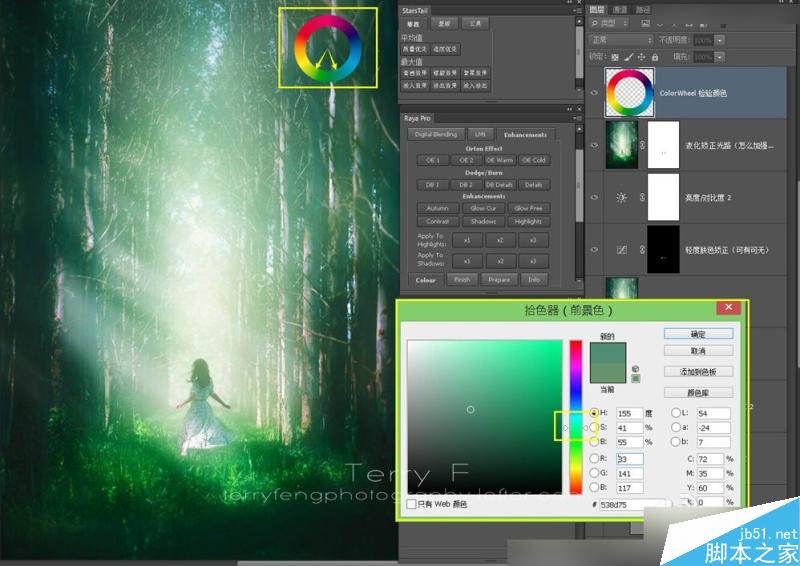Click the OE Warm button

pos(499,160)
